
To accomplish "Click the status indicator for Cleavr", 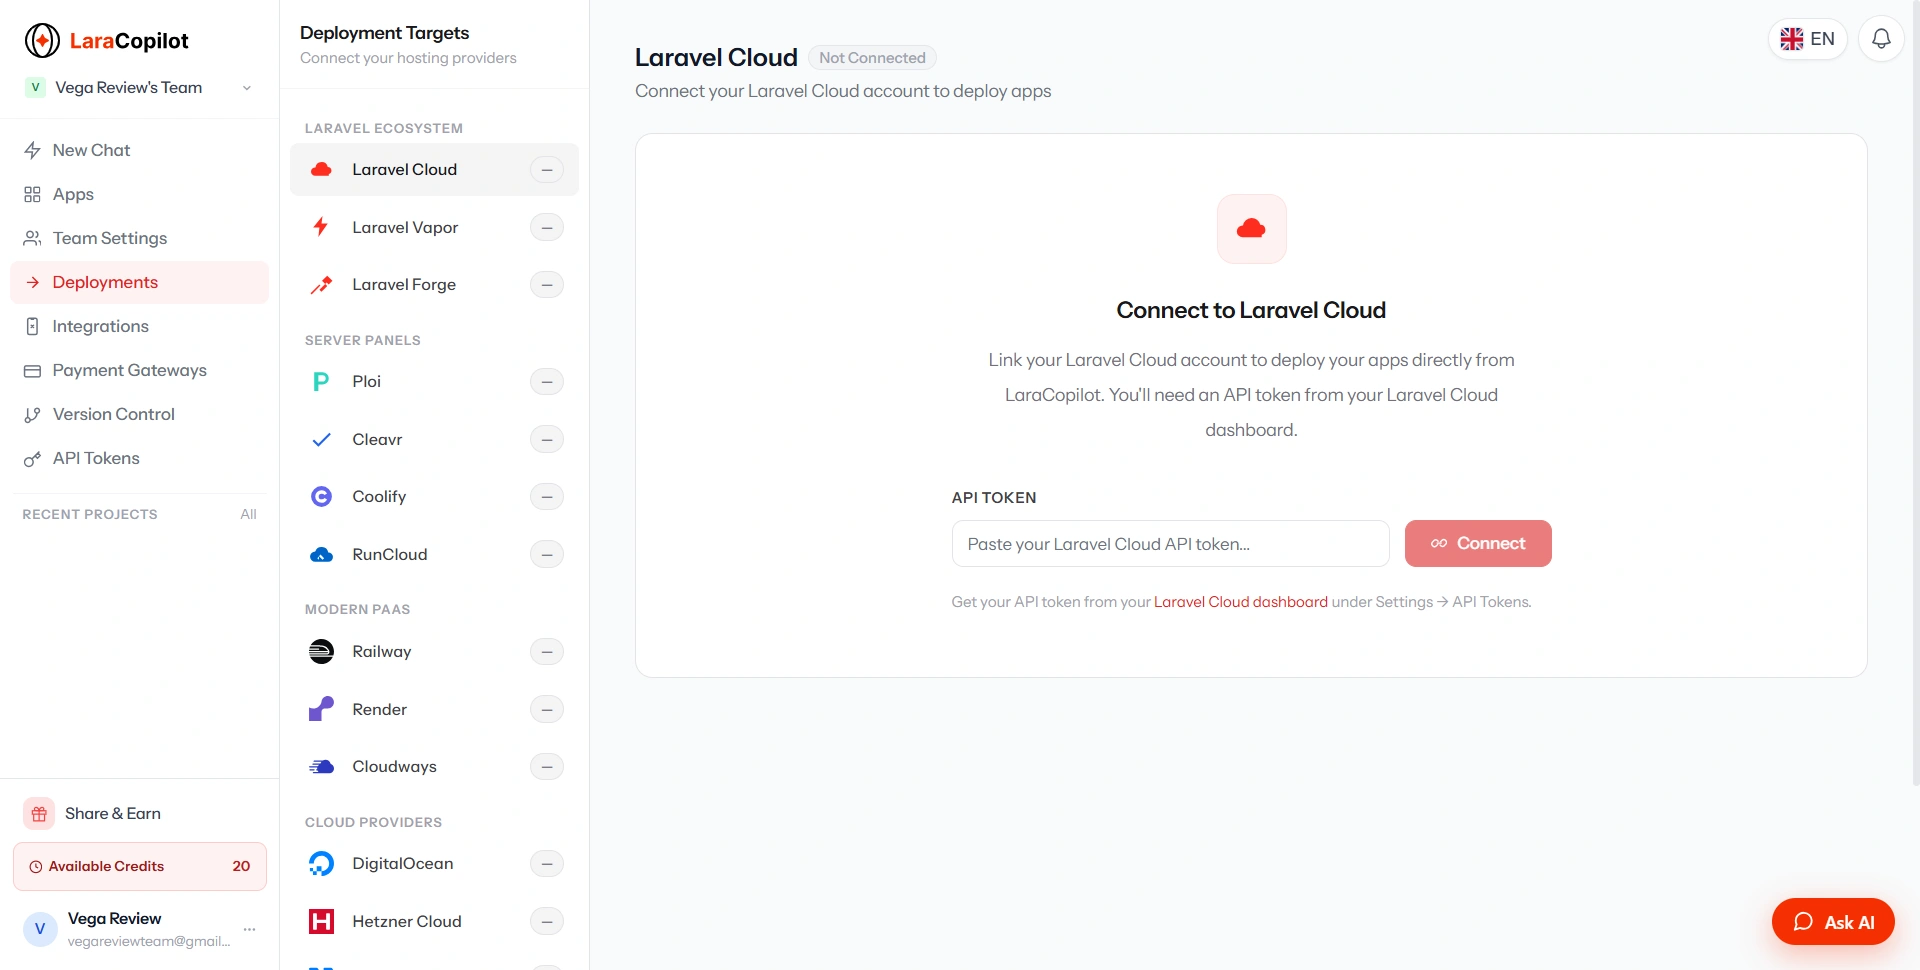I will point(547,440).
